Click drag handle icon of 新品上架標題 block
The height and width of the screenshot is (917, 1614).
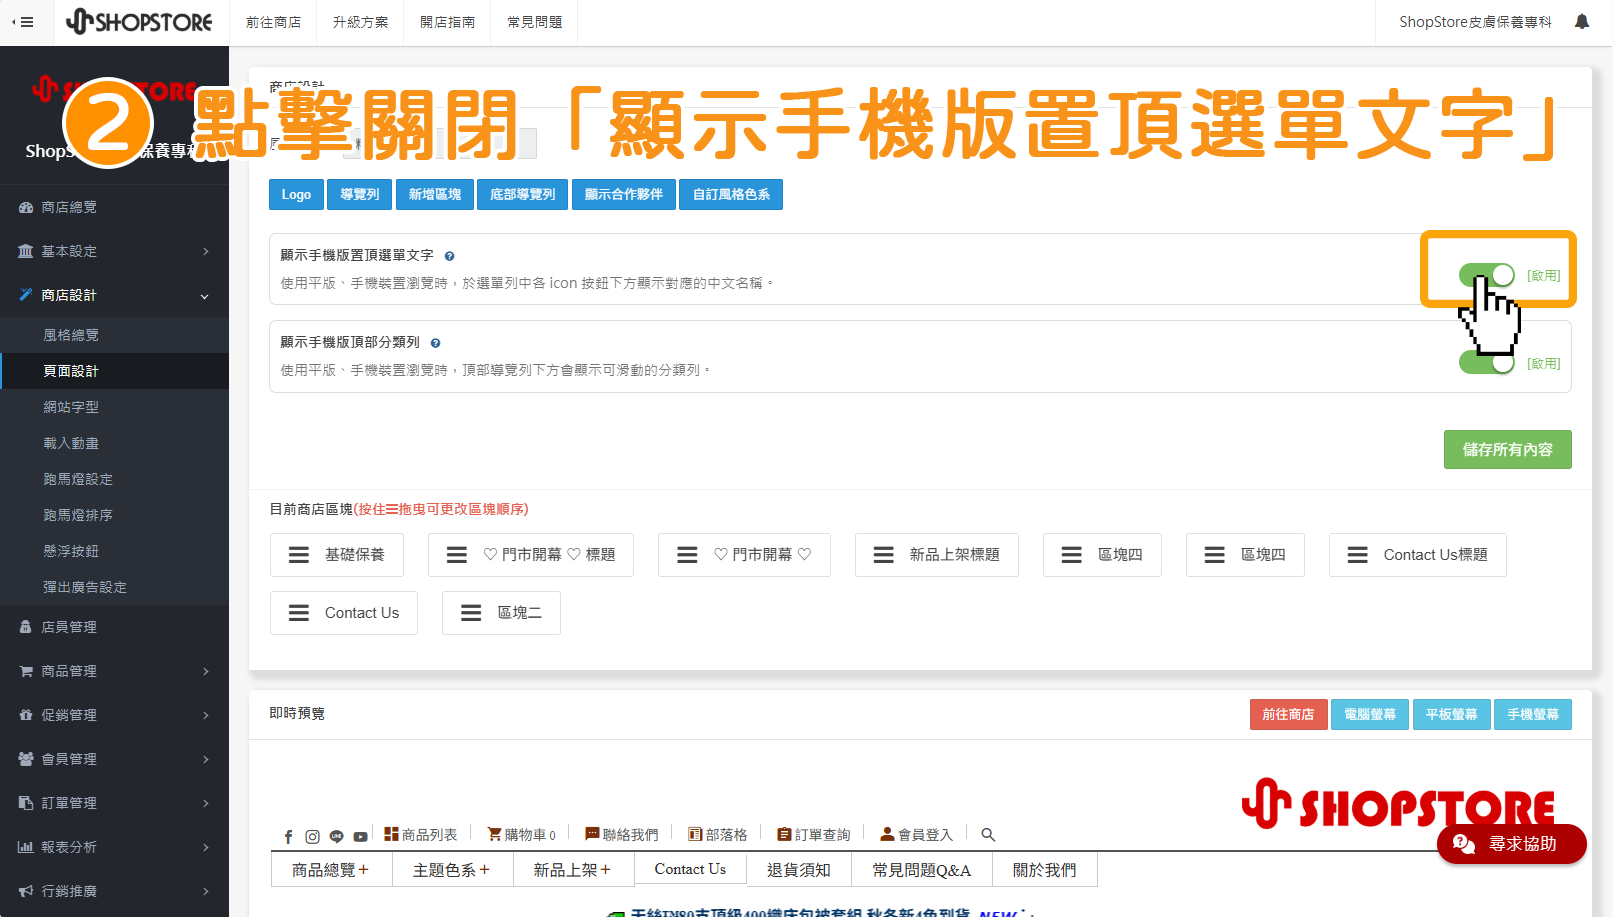click(x=884, y=555)
